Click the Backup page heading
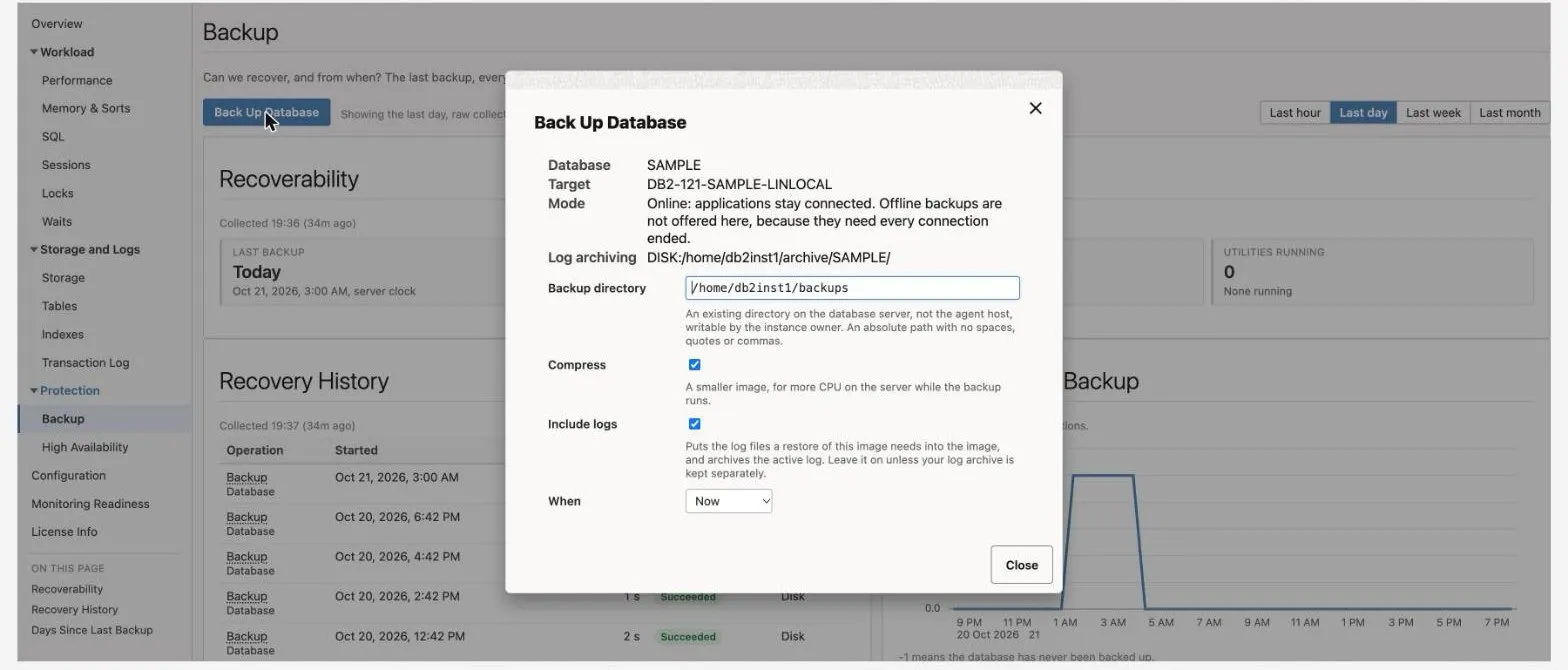The width and height of the screenshot is (1568, 670). pyautogui.click(x=240, y=32)
